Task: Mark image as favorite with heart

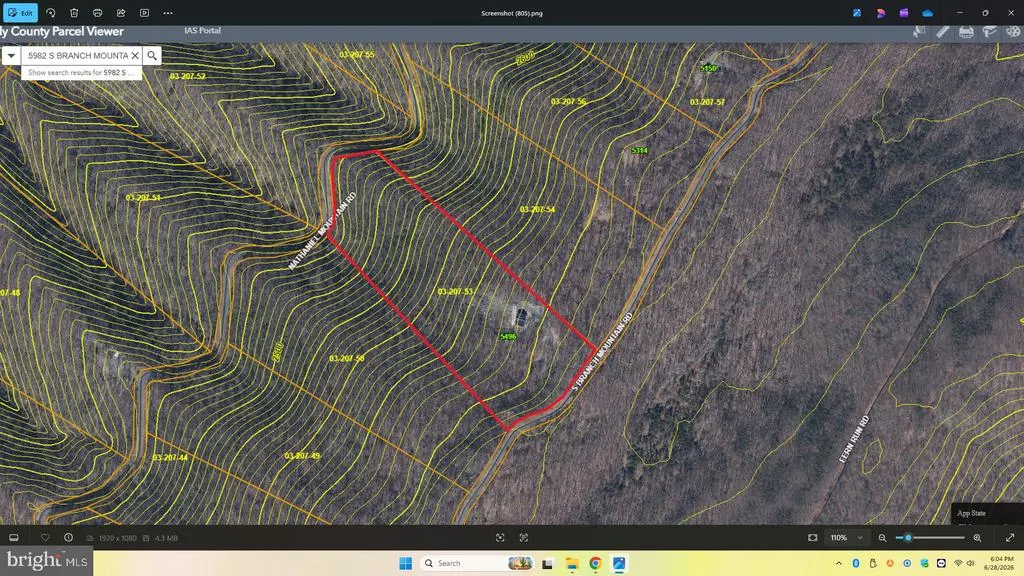Action: click(x=45, y=537)
